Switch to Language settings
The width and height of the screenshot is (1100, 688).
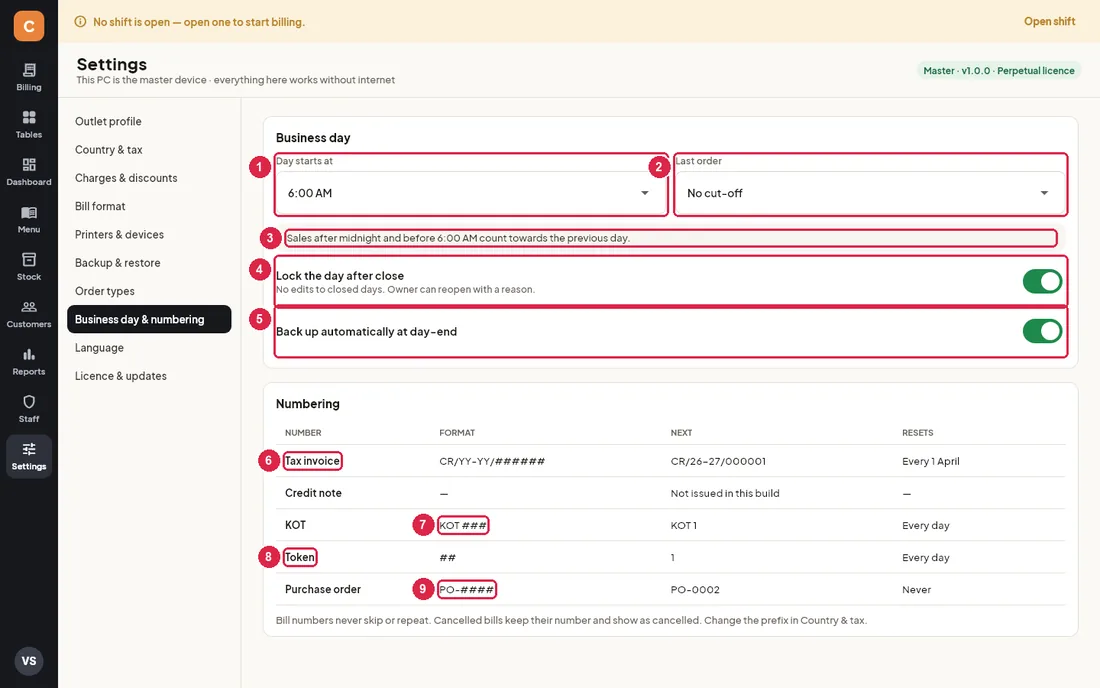click(x=99, y=348)
